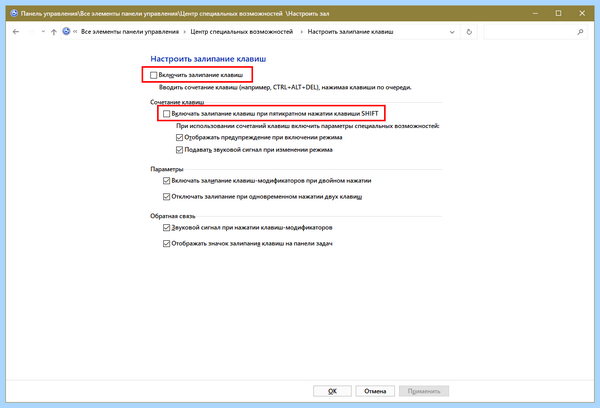Viewport: 600px width, 408px height.
Task: Refresh the page with refresh icon
Action: 469,32
